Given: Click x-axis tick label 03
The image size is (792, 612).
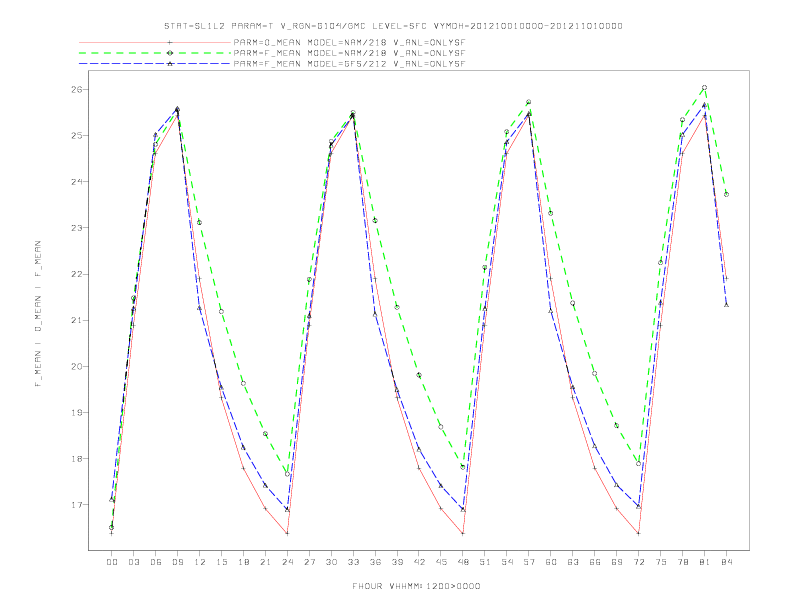Looking at the screenshot, I should point(133,562).
